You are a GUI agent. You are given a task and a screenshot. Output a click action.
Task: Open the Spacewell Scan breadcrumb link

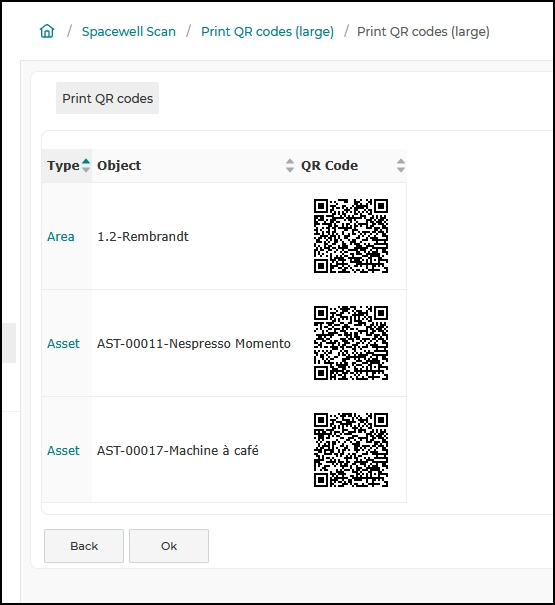[x=129, y=32]
